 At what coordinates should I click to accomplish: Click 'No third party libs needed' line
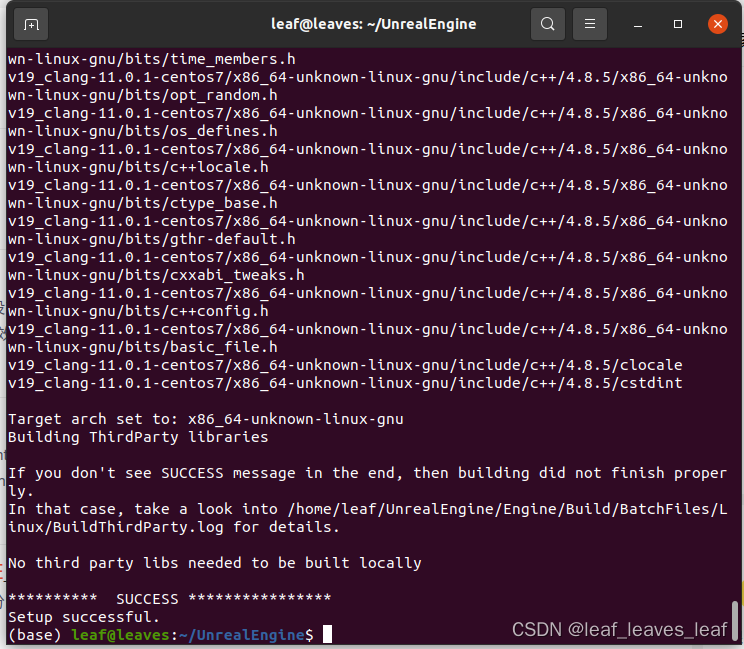point(214,563)
